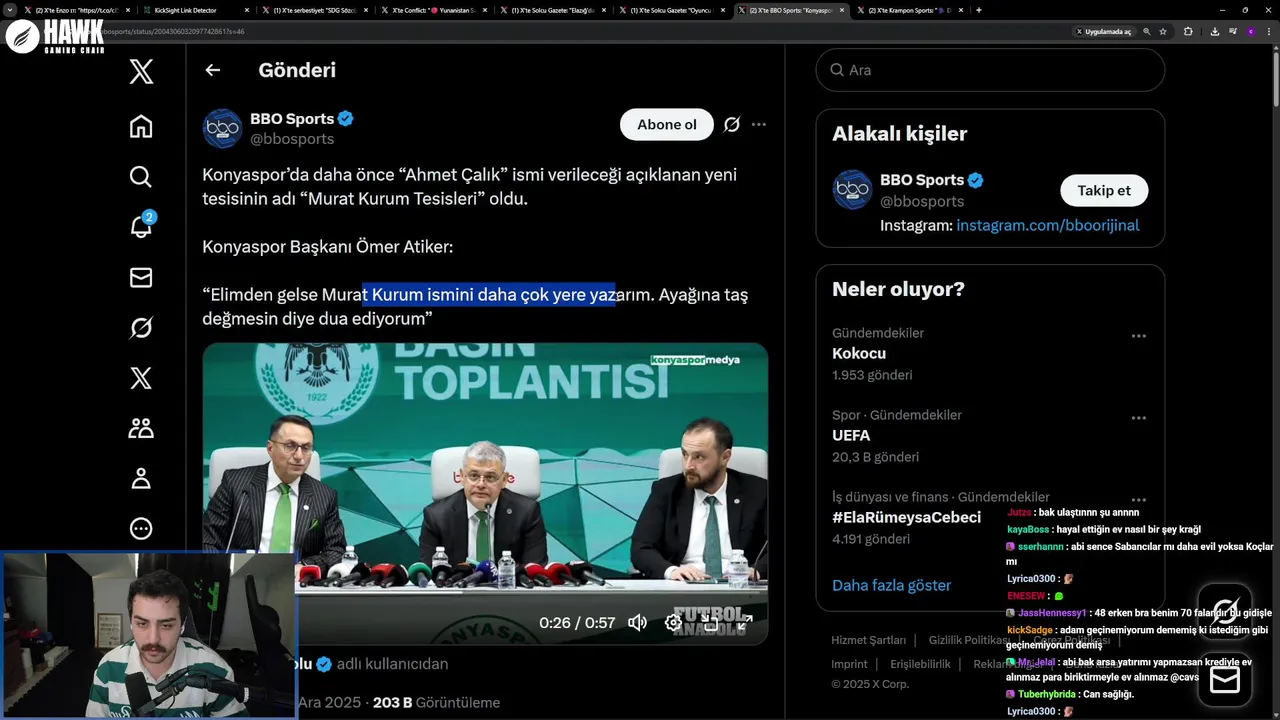
Task: Open browser downloads icon
Action: [1214, 31]
